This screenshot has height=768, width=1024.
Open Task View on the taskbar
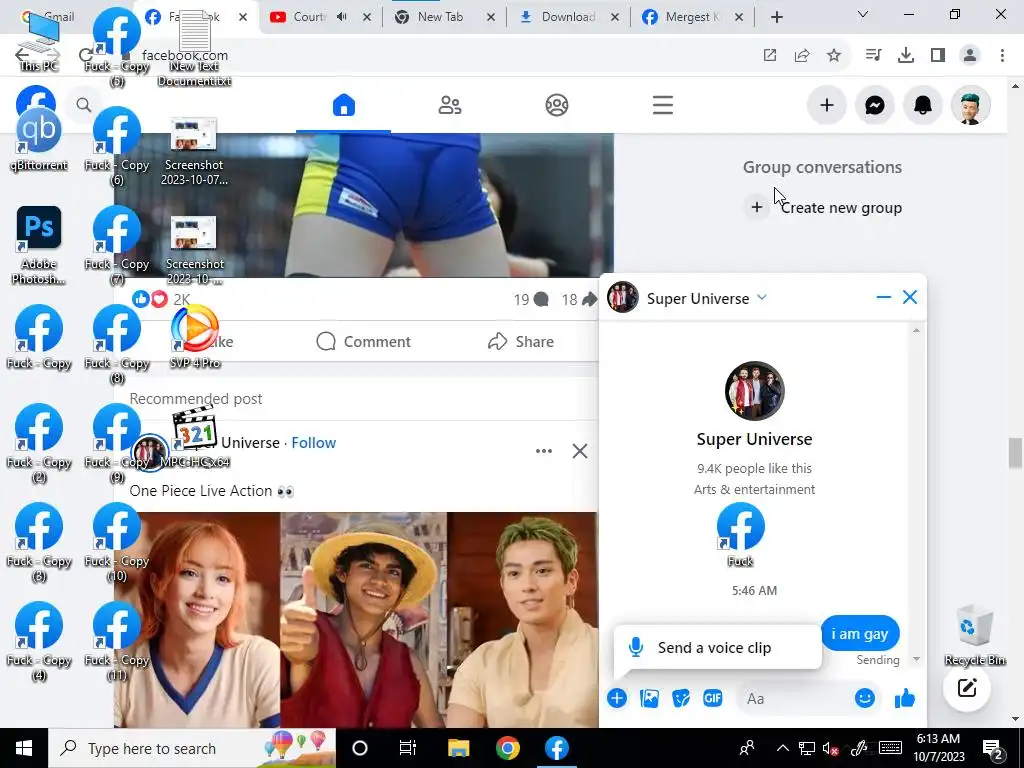pyautogui.click(x=408, y=748)
